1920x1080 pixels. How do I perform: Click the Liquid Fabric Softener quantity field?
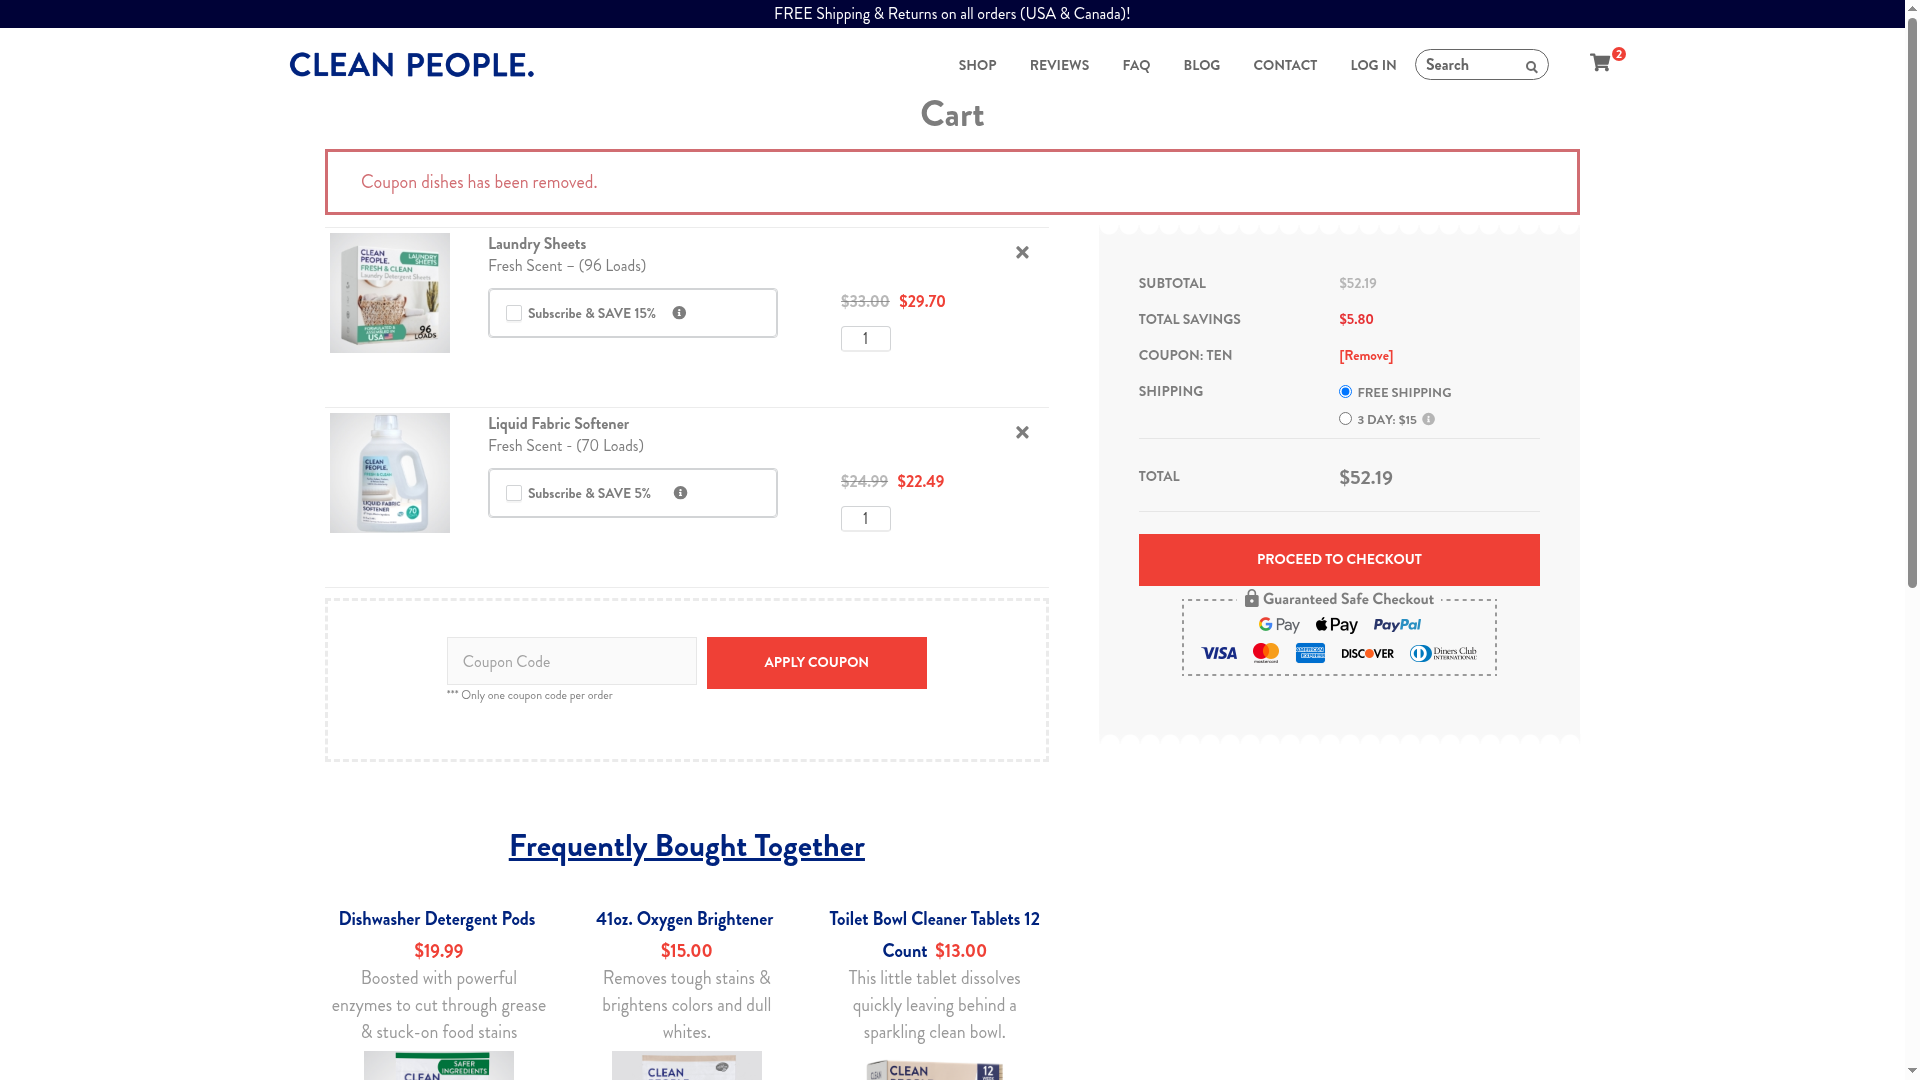pos(866,519)
